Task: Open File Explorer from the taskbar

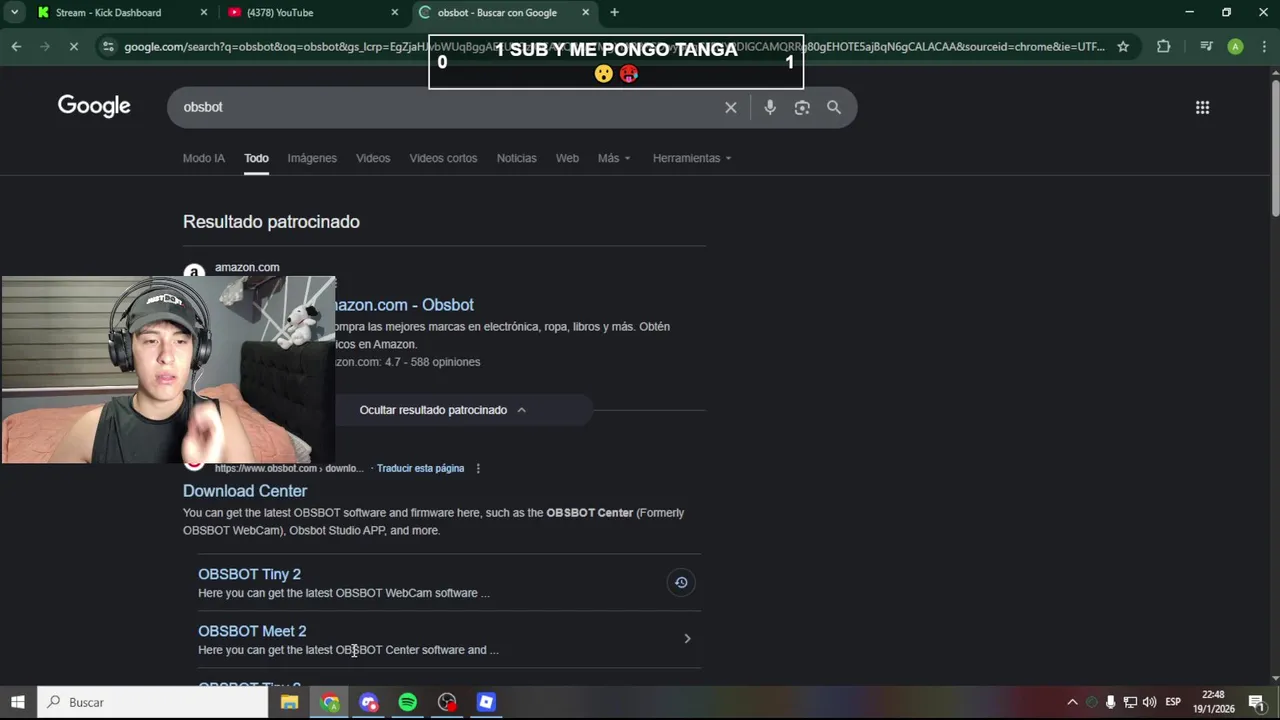Action: 289,702
